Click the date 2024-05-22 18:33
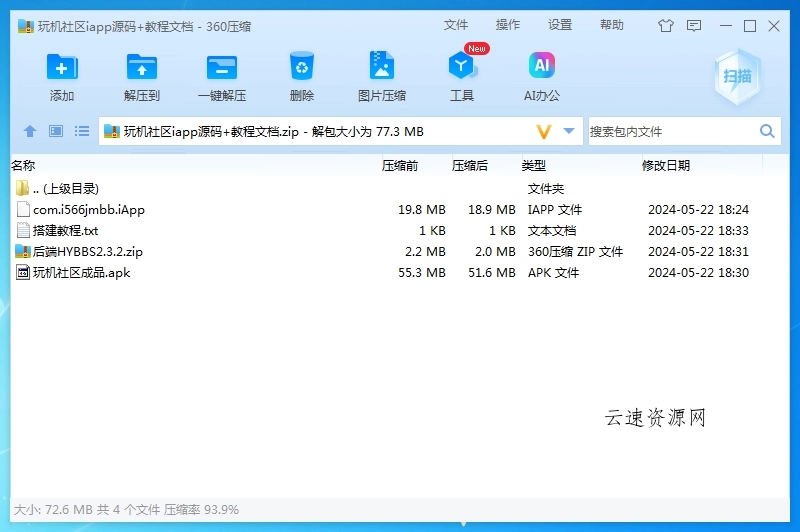The height and width of the screenshot is (532, 800). pos(698,231)
